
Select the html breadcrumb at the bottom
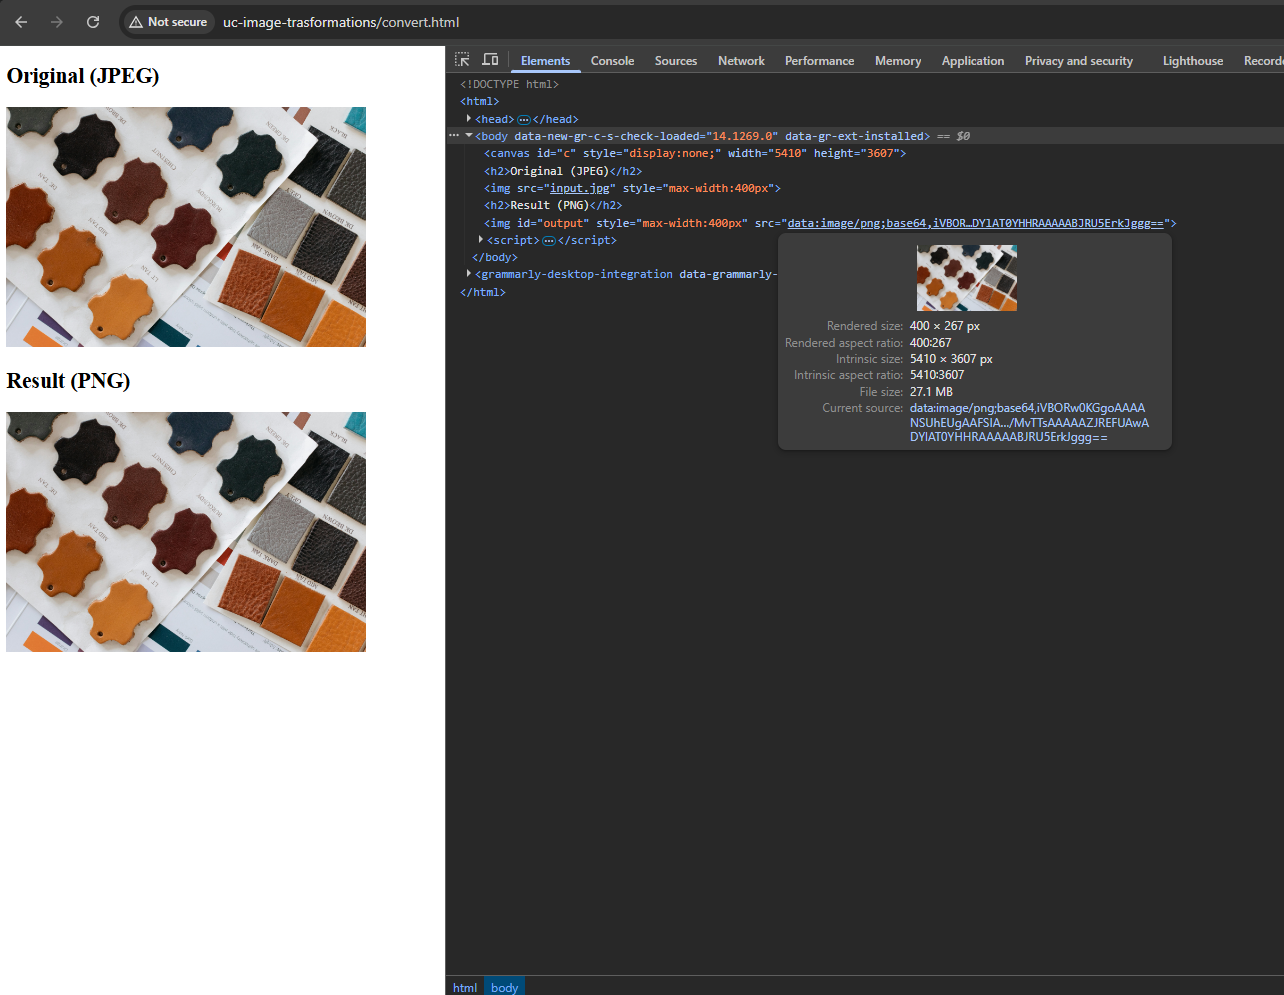click(464, 987)
